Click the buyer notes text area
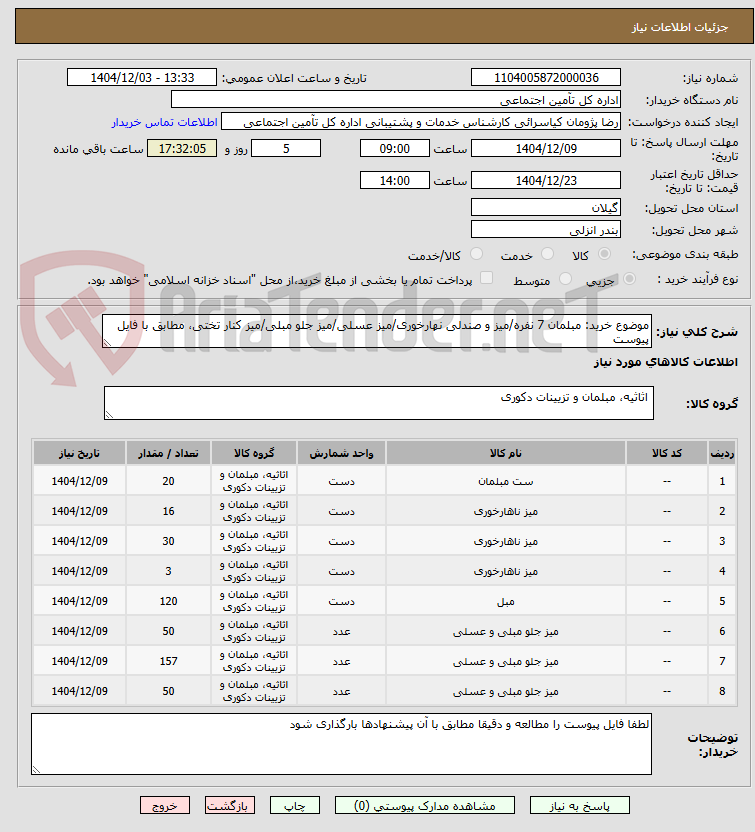 coord(341,744)
